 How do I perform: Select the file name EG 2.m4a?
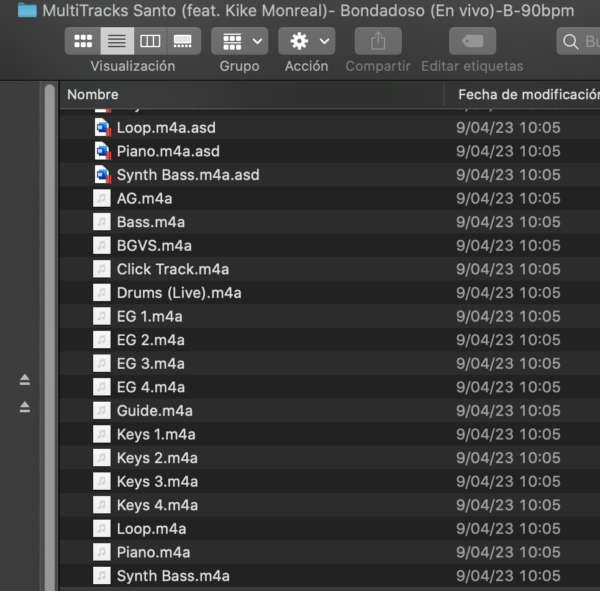151,340
